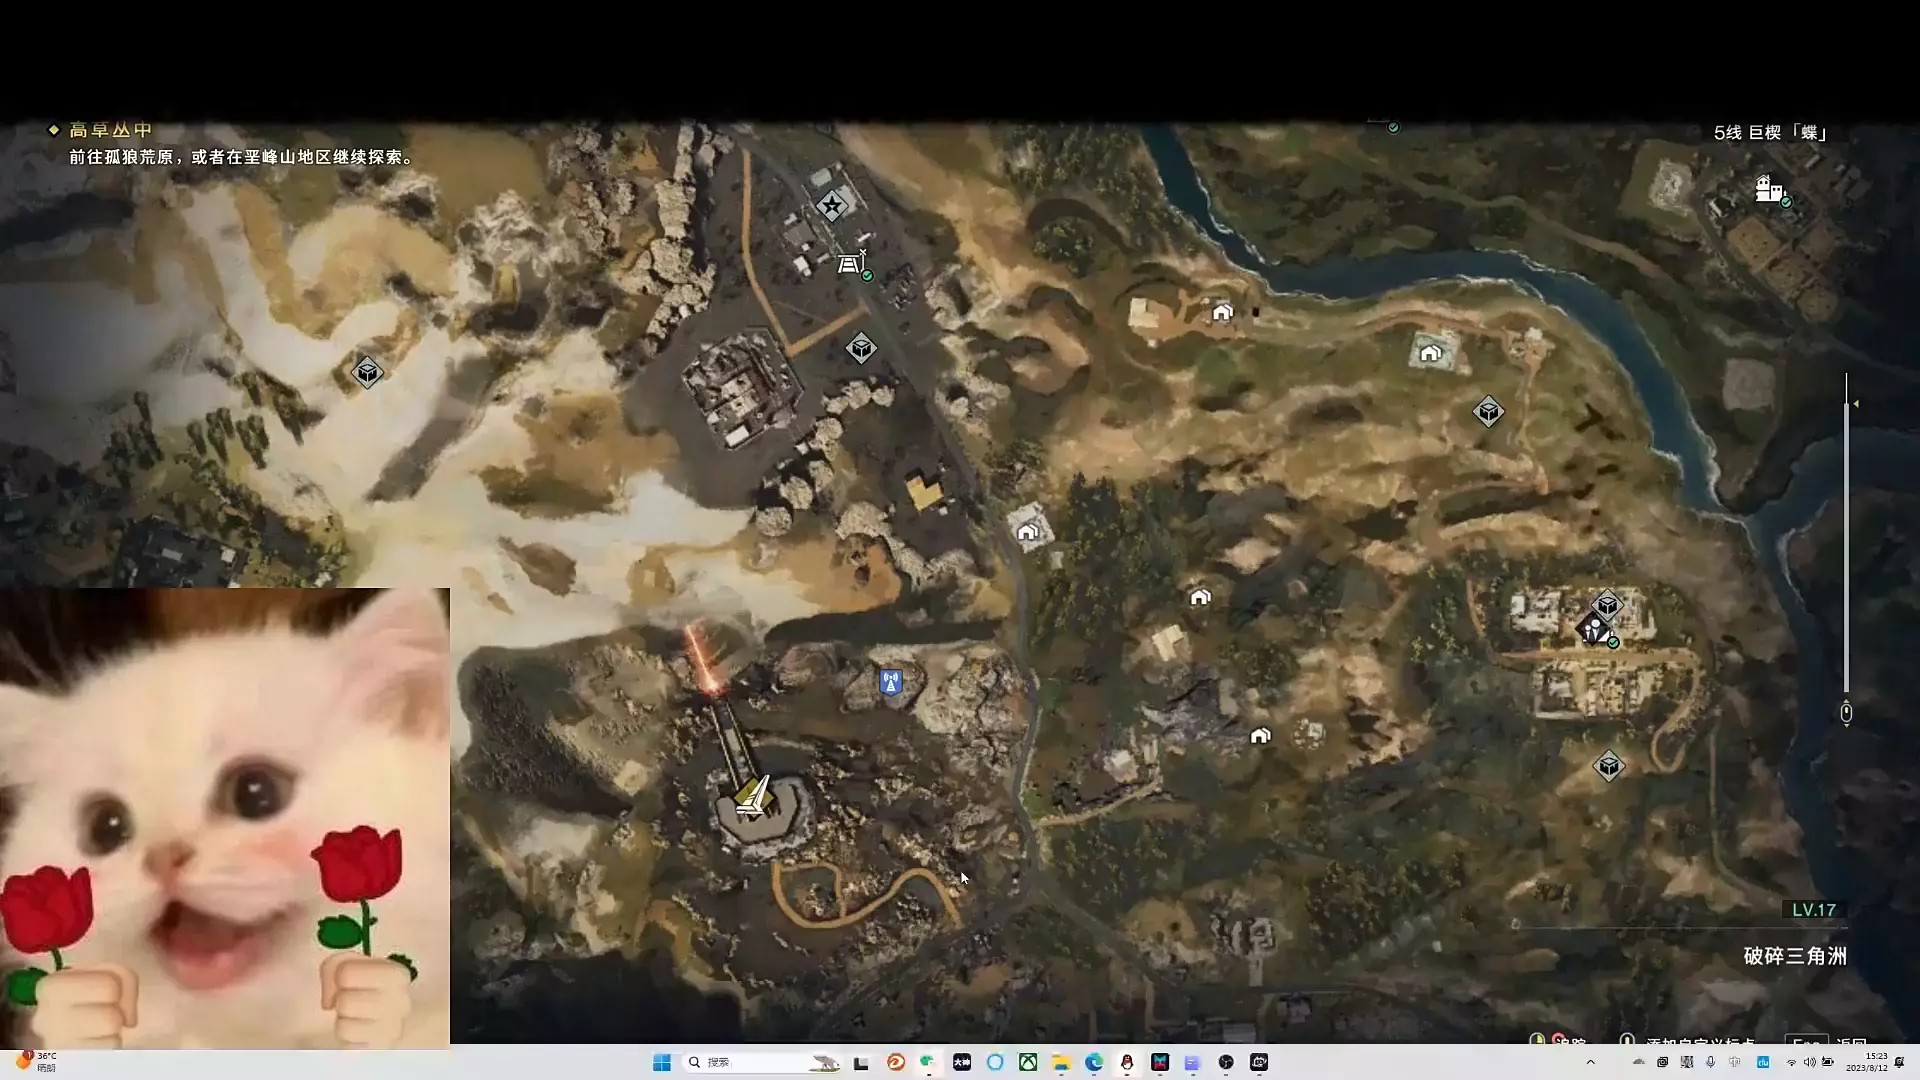This screenshot has width=1920, height=1080.
Task: Click the player position arrow on the map
Action: [753, 797]
